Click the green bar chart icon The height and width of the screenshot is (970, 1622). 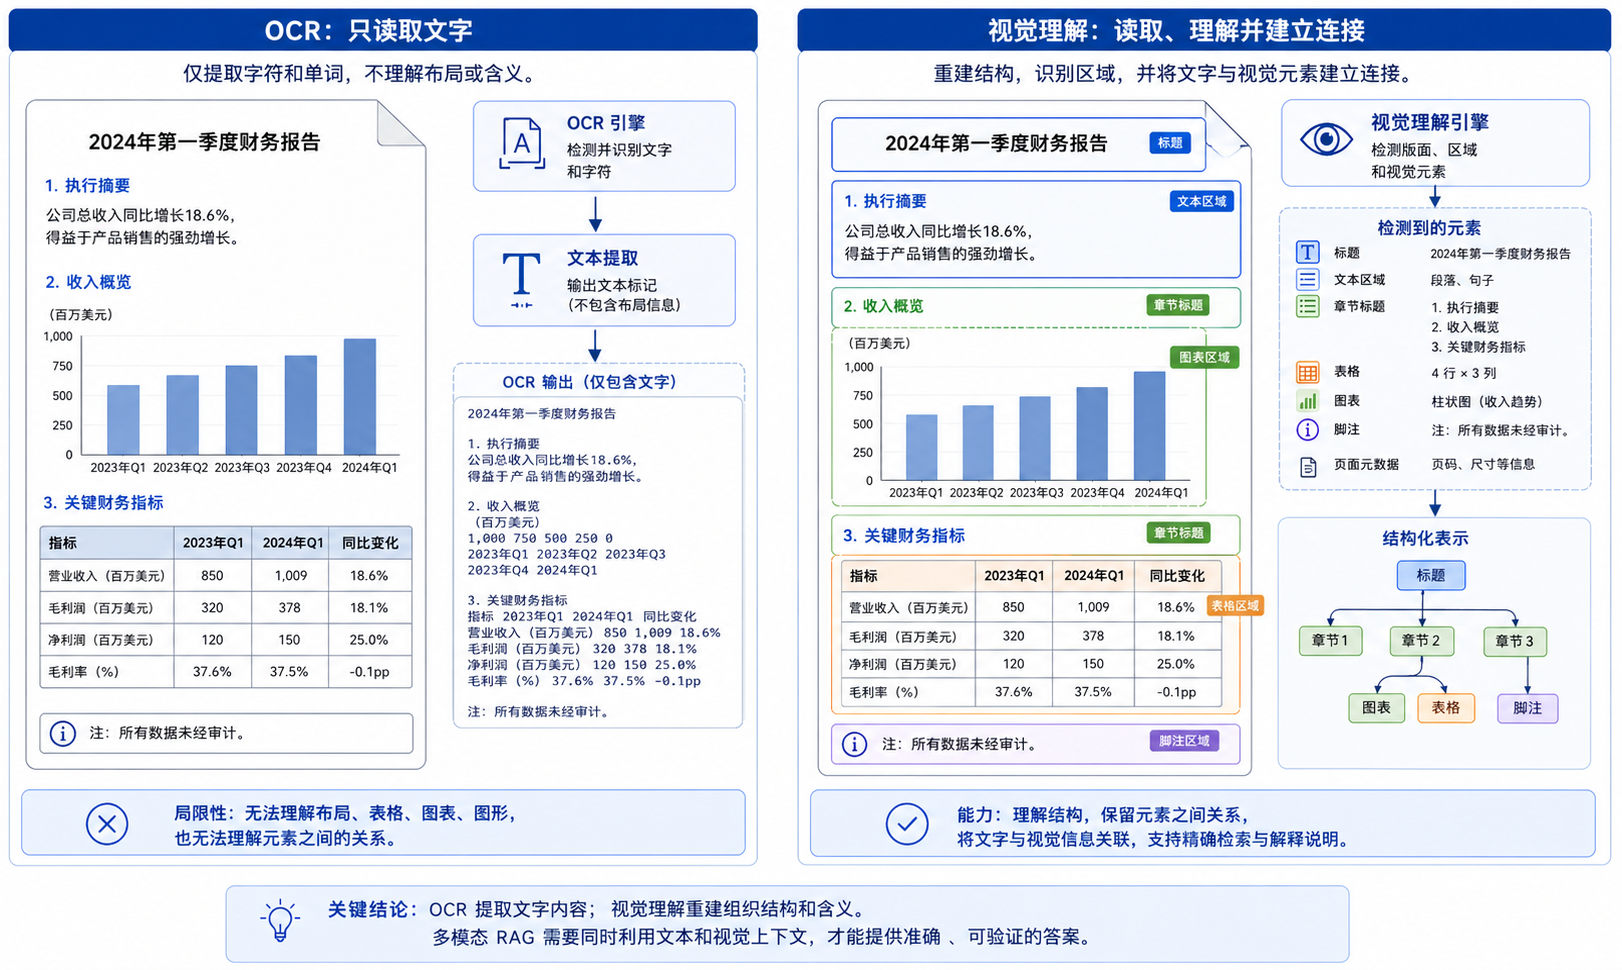coord(1307,401)
